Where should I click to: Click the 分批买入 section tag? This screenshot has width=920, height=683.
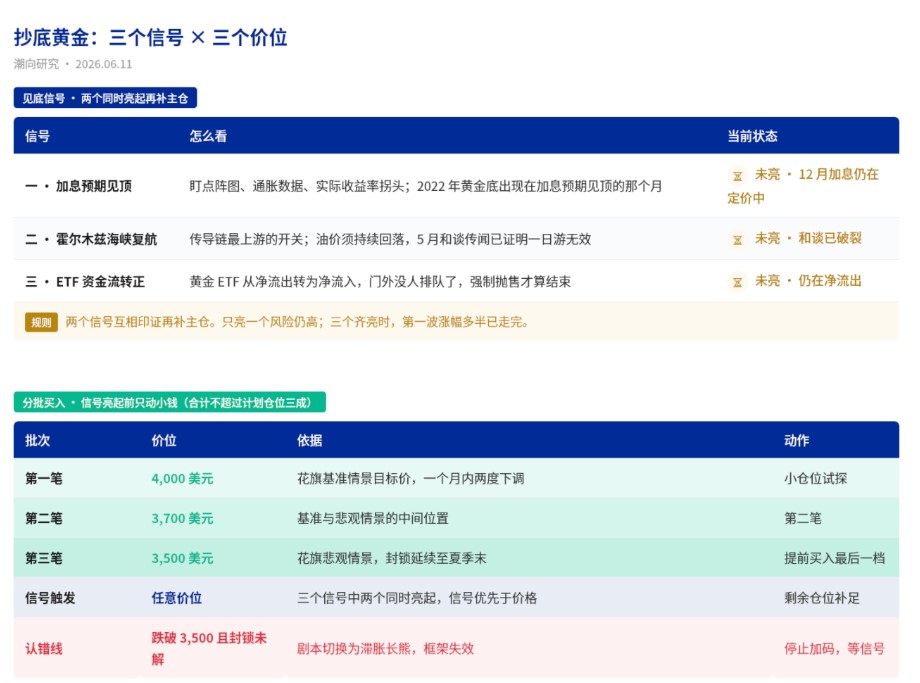pos(170,403)
